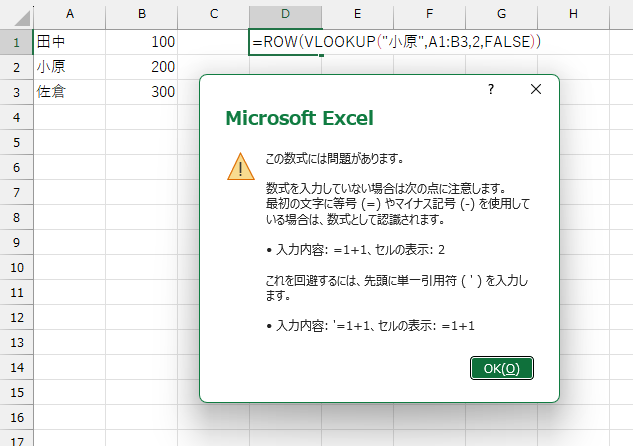Click cell A3 containing 佐倉

(70, 92)
